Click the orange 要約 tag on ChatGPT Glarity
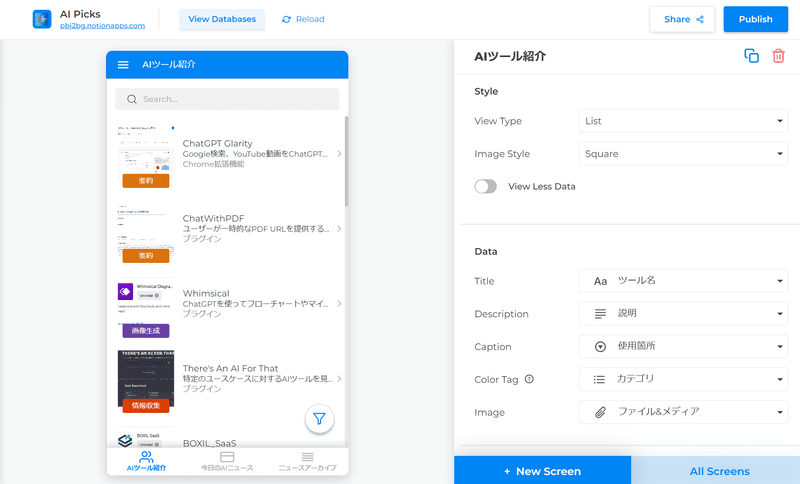 [146, 181]
